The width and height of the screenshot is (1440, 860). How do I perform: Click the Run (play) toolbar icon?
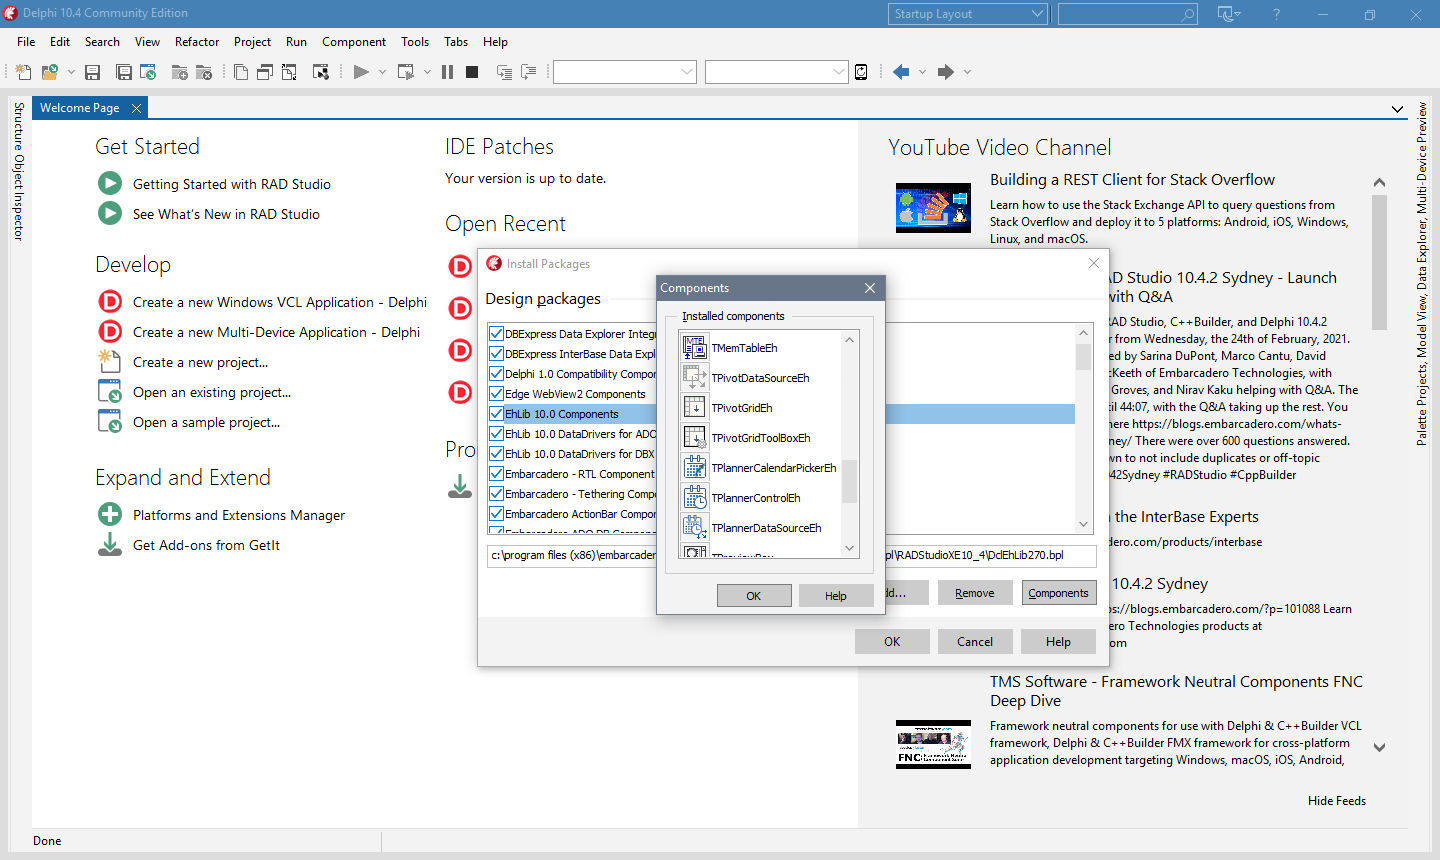click(x=361, y=72)
